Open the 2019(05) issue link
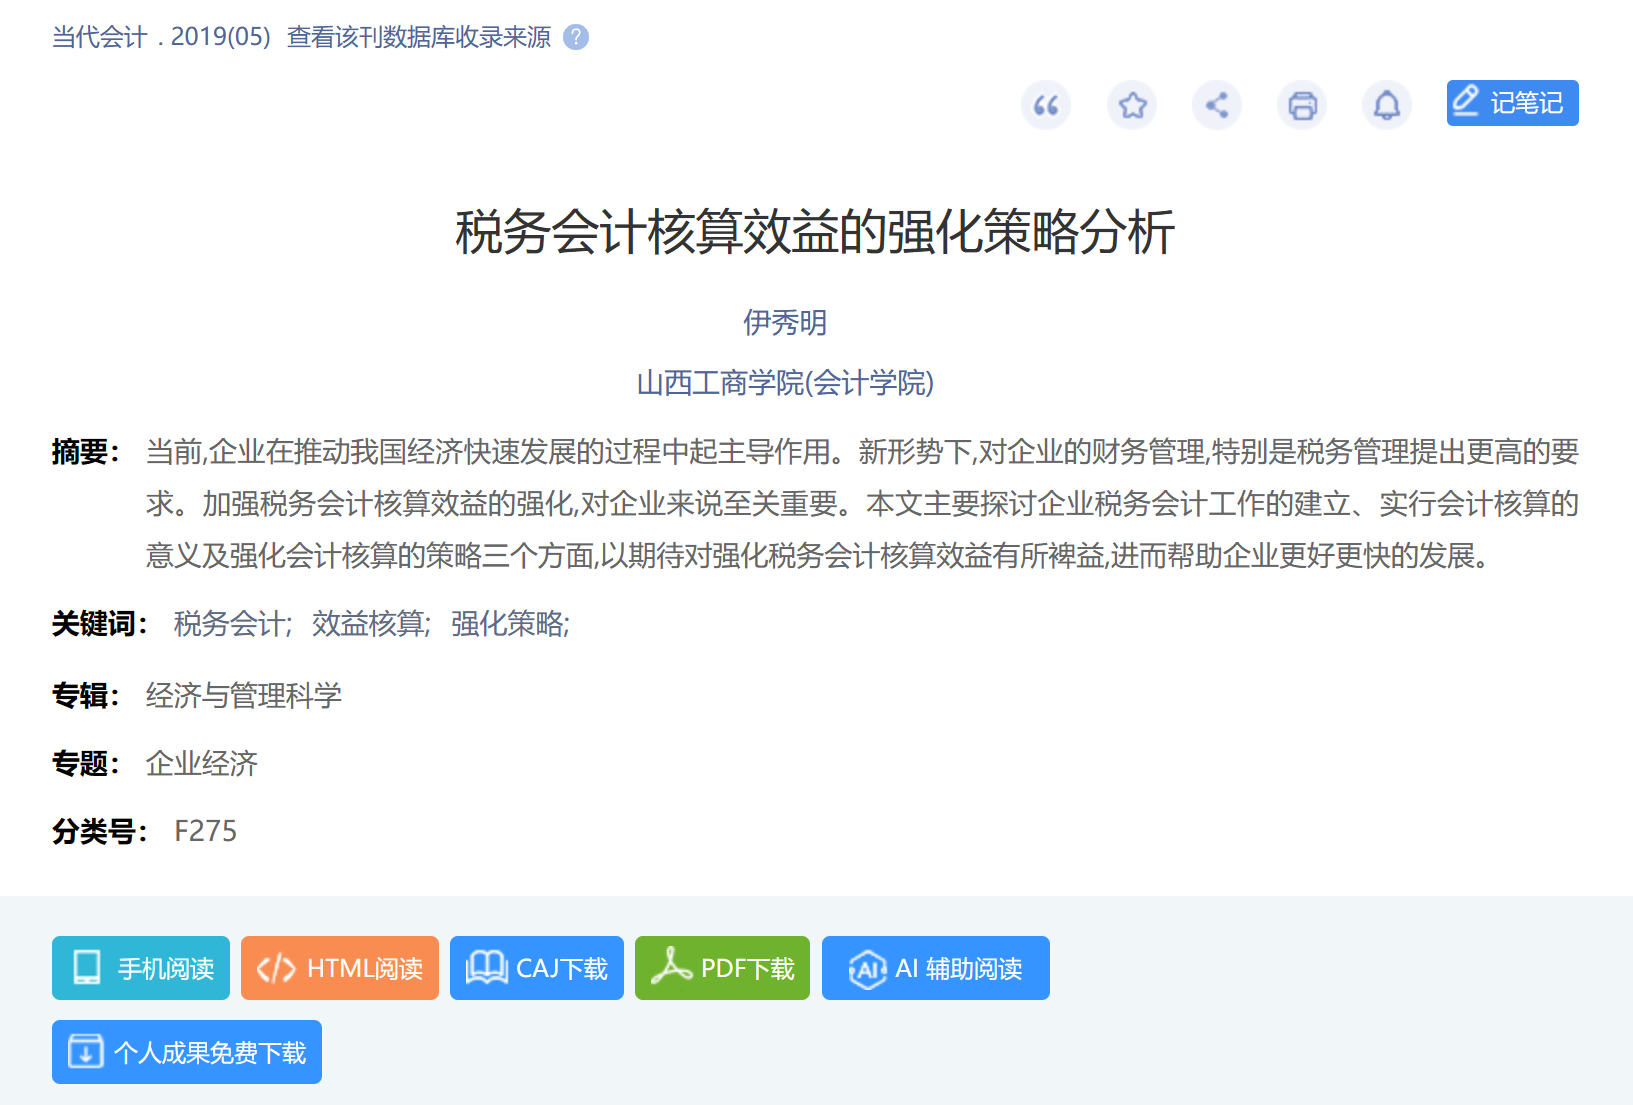The height and width of the screenshot is (1105, 1633). pos(221,37)
